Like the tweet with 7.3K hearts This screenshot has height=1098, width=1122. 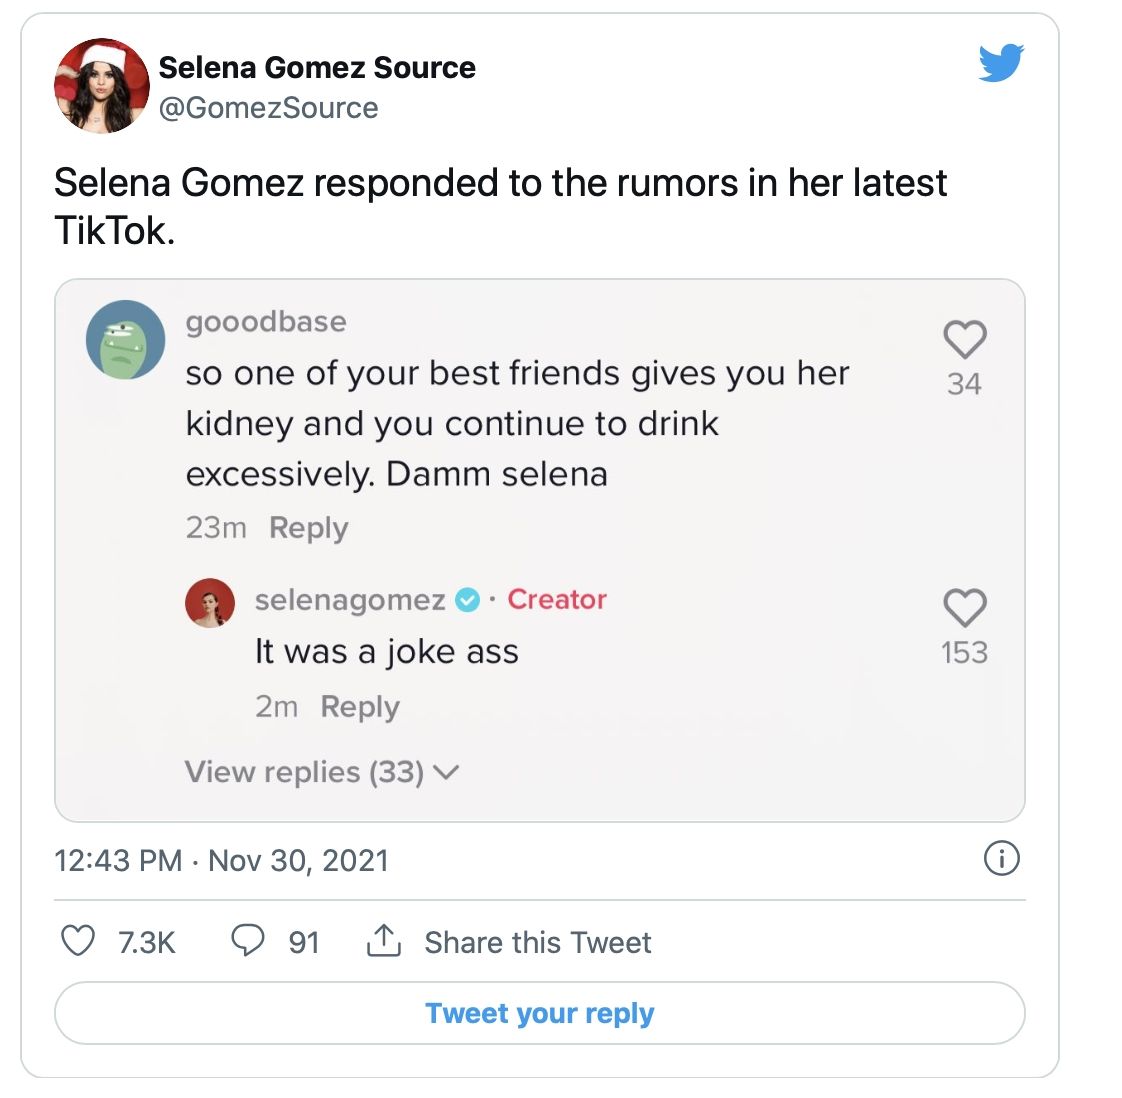point(78,941)
